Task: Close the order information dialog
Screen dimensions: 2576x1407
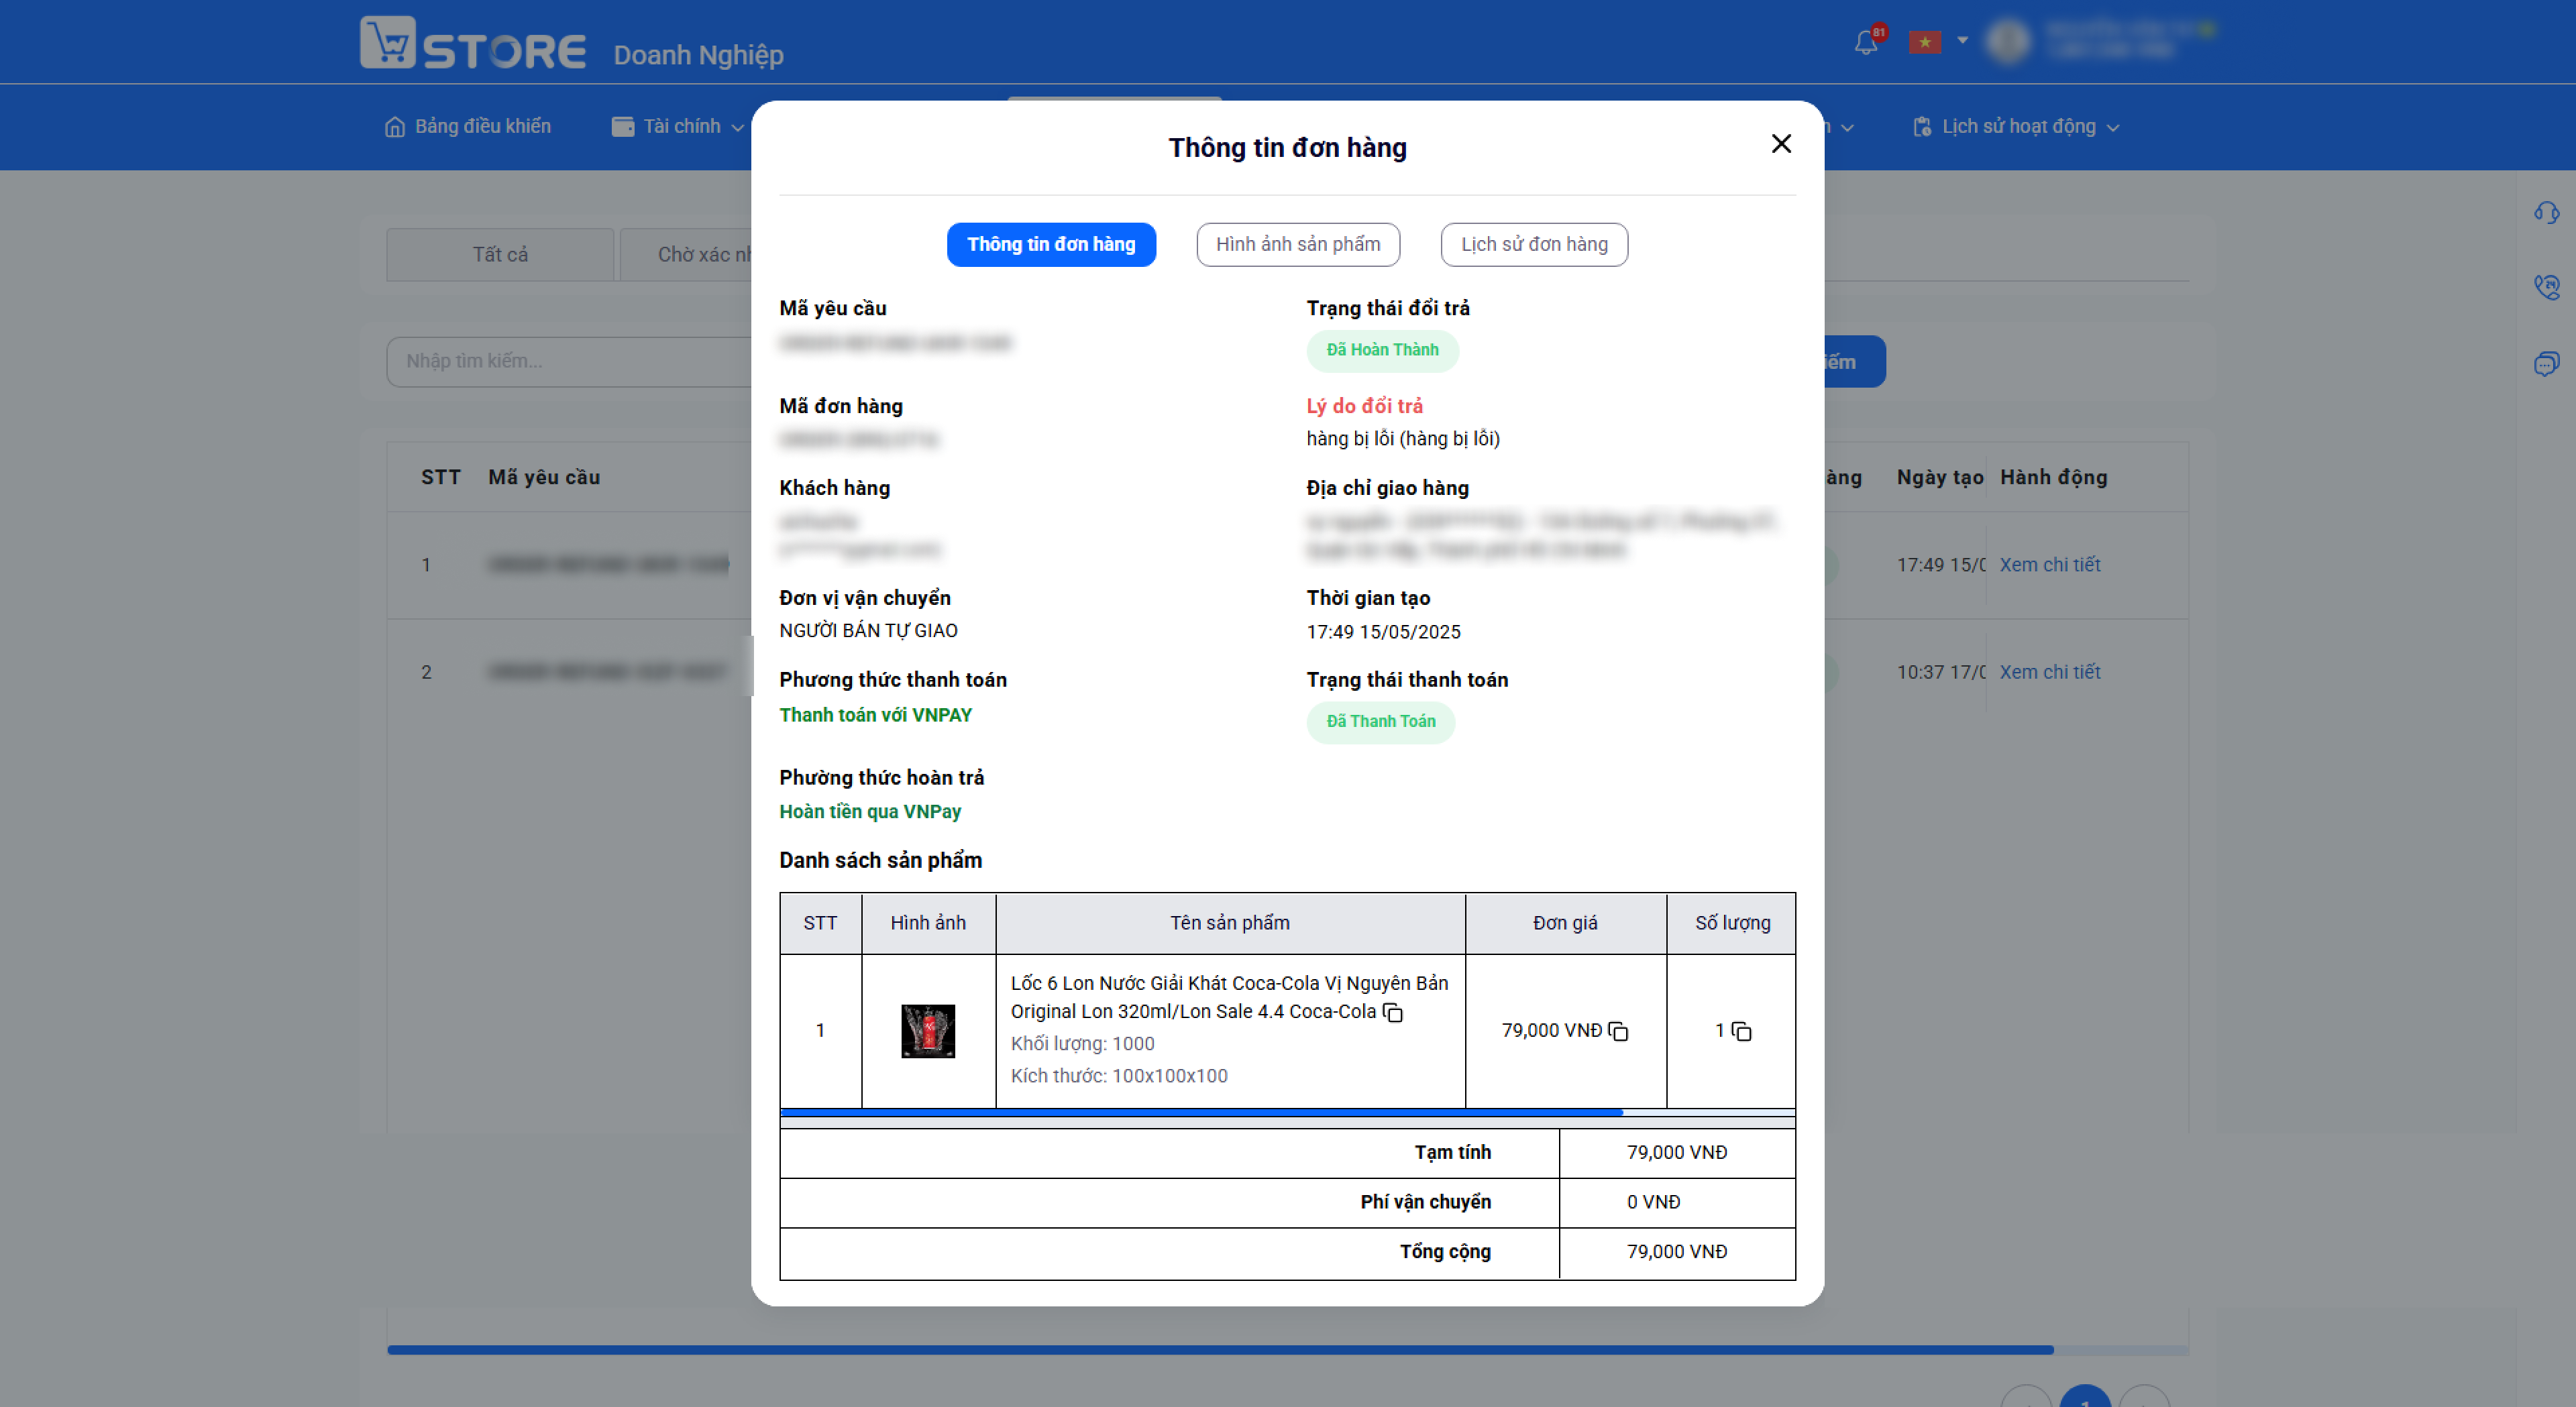Action: tap(1781, 144)
